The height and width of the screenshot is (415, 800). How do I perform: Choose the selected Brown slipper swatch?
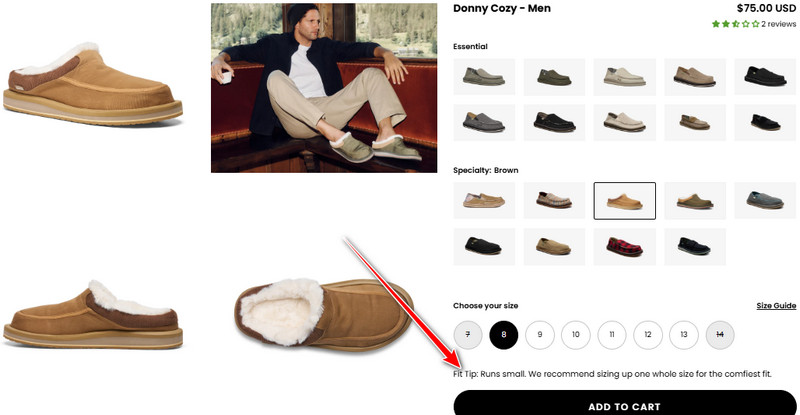click(624, 201)
